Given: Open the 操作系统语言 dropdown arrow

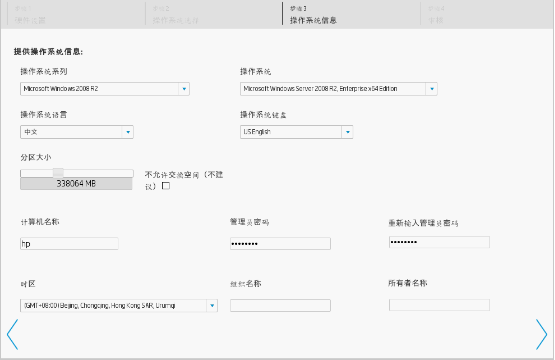Looking at the screenshot, I should click(x=128, y=132).
